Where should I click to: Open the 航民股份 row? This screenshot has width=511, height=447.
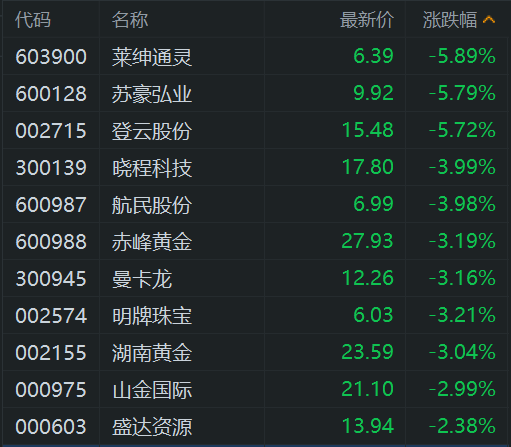point(255,204)
